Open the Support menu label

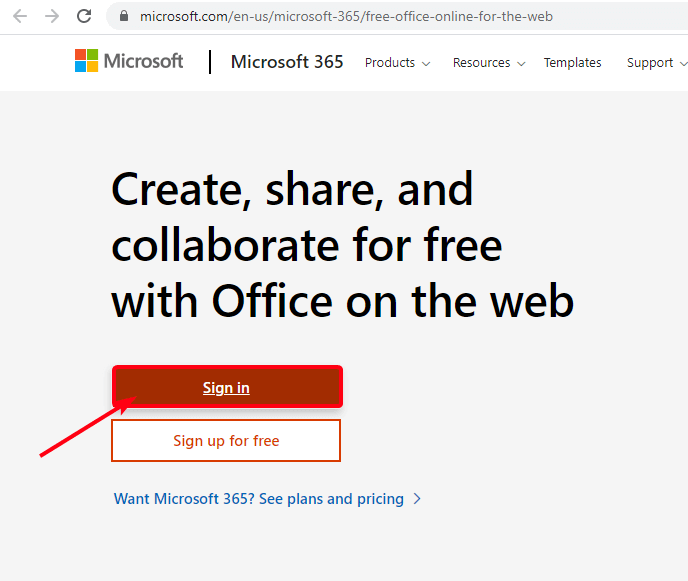pos(650,63)
